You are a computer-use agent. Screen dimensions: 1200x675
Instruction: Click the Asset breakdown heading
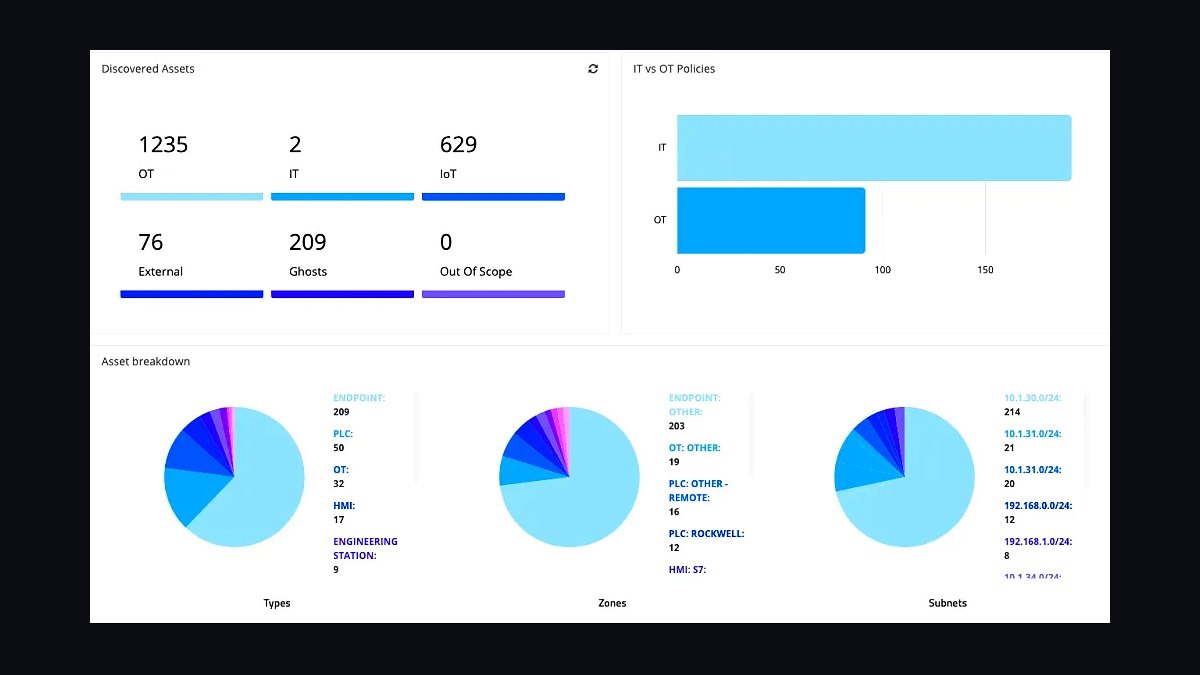tap(146, 361)
